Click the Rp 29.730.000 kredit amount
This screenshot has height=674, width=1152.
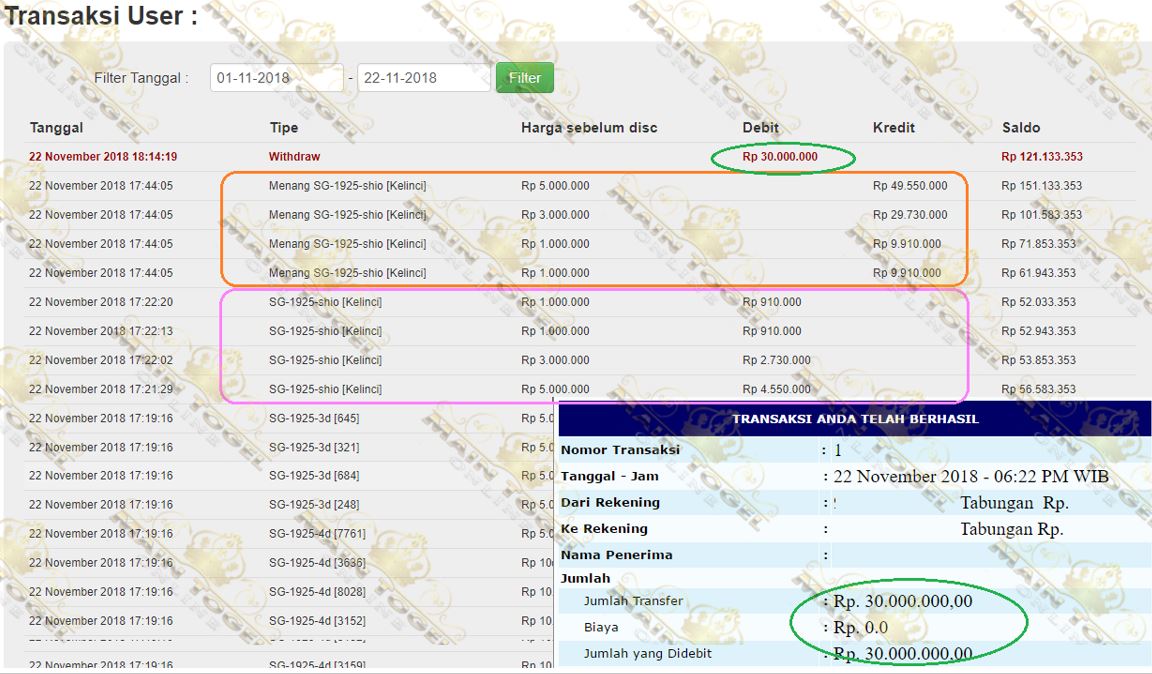pos(906,215)
